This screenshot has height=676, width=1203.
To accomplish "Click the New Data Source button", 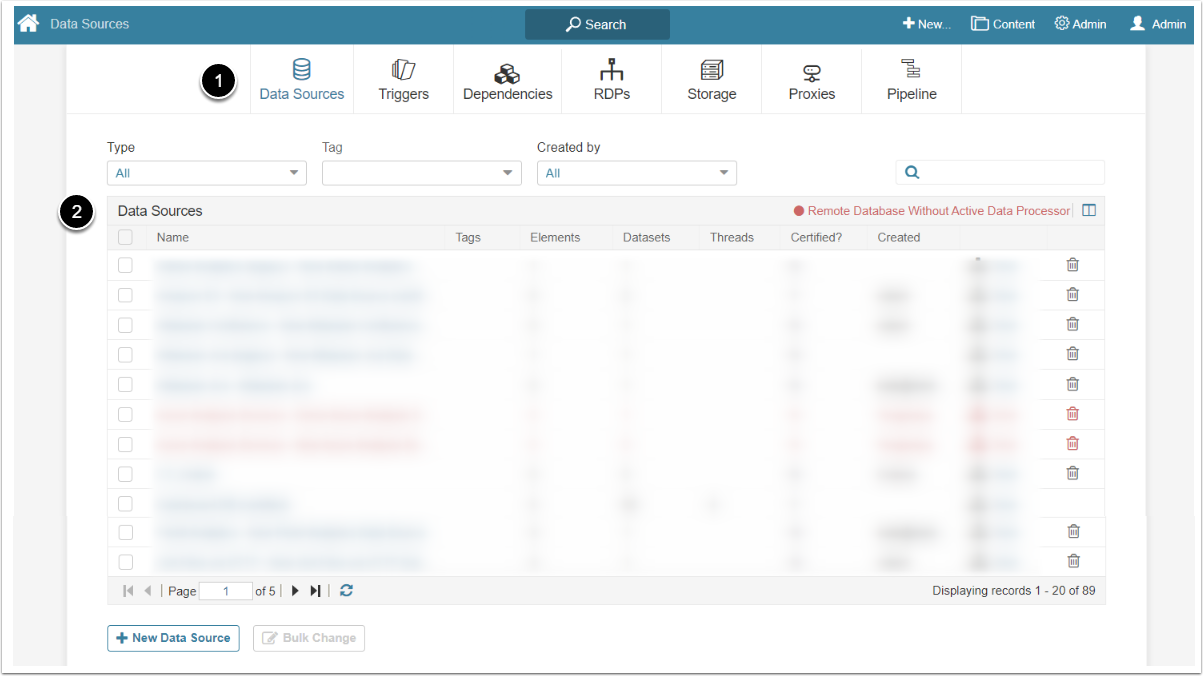I will [173, 638].
